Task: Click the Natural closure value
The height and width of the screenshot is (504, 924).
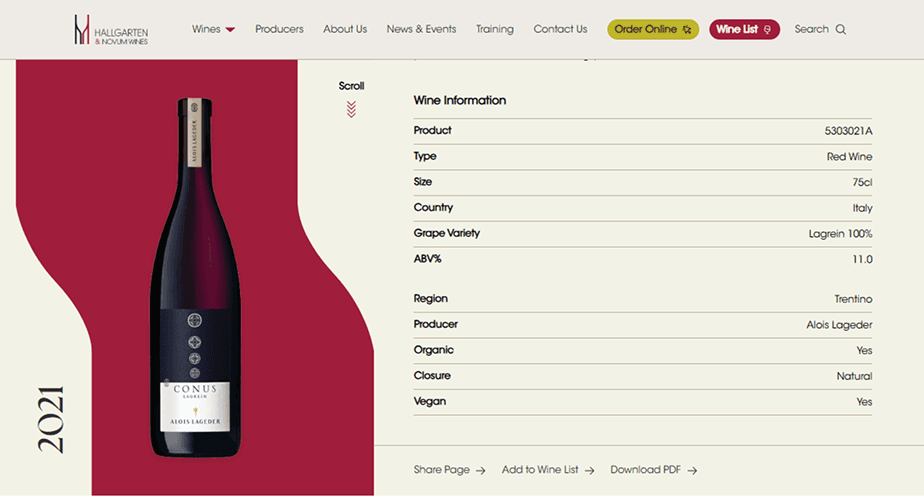Action: click(854, 376)
